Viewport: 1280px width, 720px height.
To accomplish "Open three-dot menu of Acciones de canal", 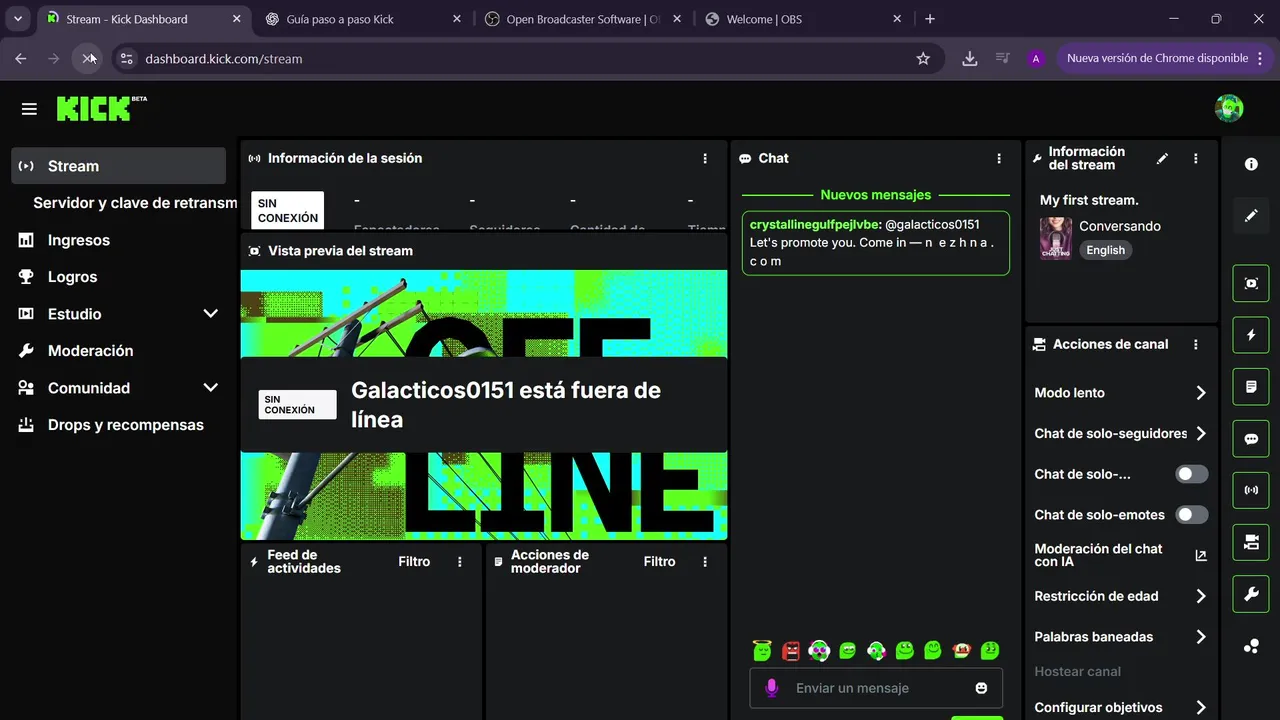I will [1196, 344].
